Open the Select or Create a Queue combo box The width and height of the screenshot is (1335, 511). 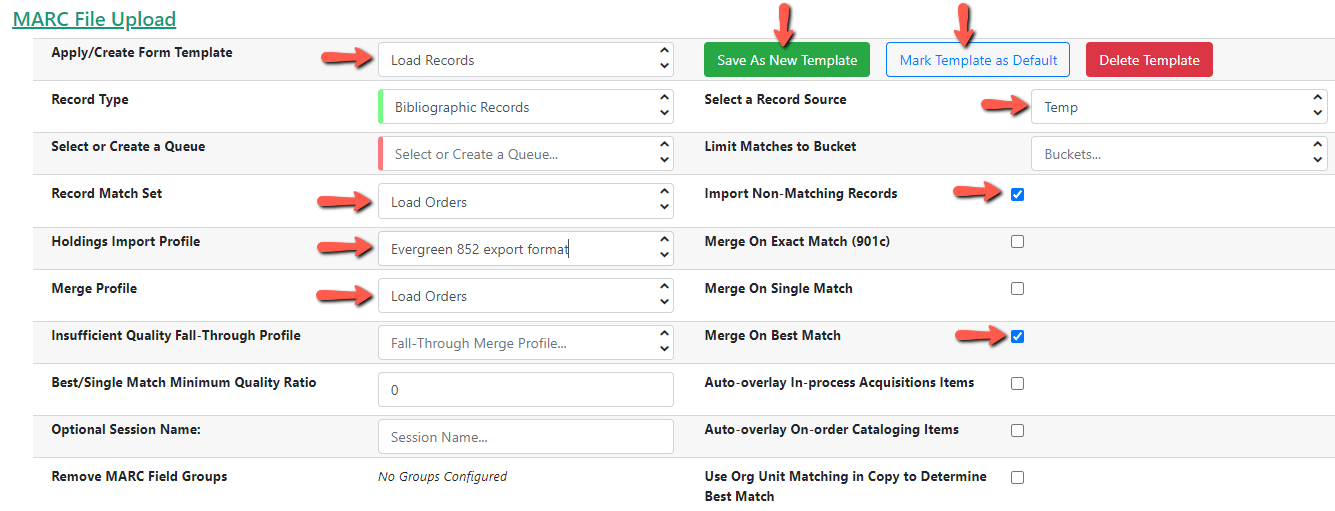coord(525,154)
